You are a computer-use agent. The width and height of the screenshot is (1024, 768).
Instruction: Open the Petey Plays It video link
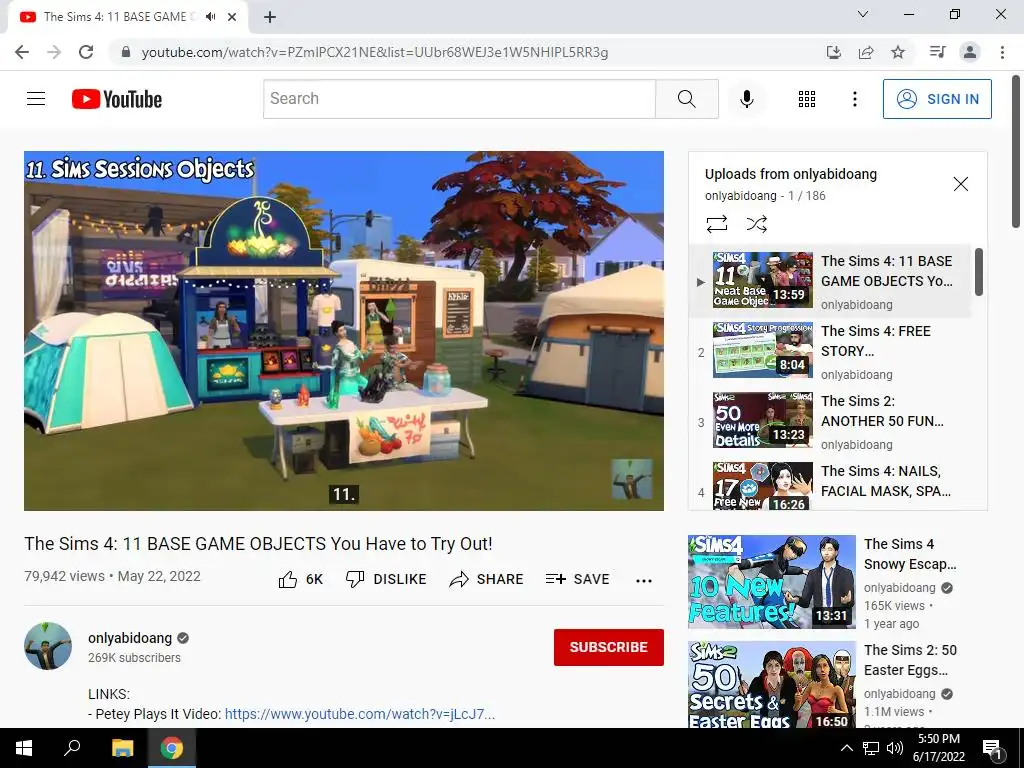pyautogui.click(x=360, y=714)
